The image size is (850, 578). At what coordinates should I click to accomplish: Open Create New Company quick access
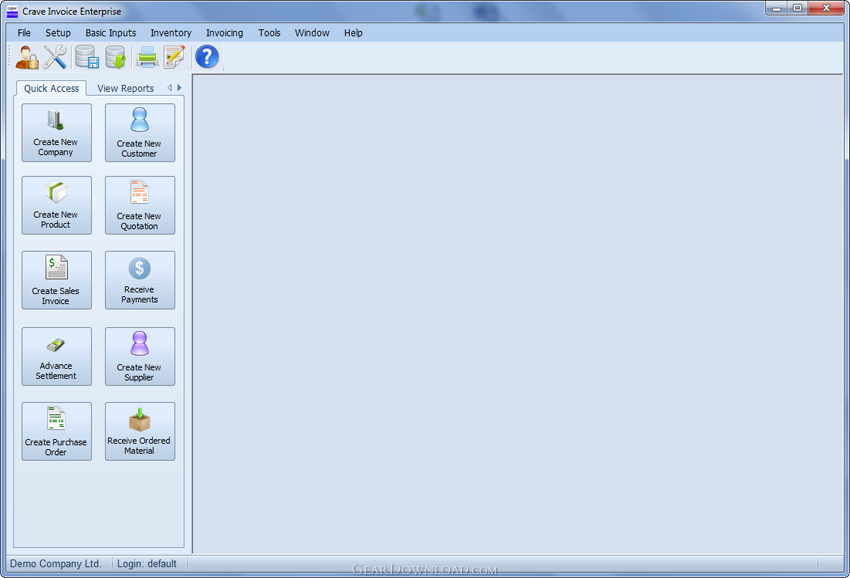pos(56,132)
